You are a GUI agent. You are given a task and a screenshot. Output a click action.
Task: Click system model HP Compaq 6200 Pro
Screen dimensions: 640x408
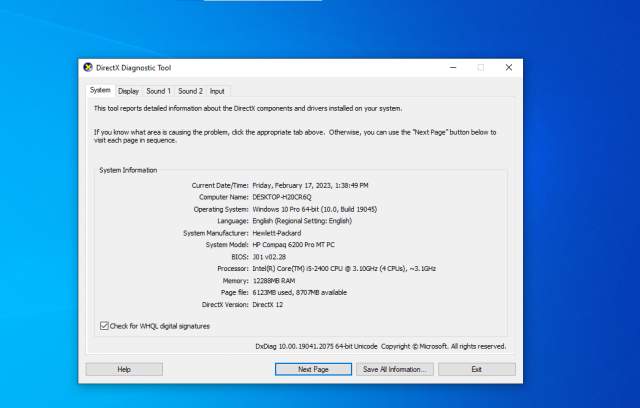(x=293, y=245)
